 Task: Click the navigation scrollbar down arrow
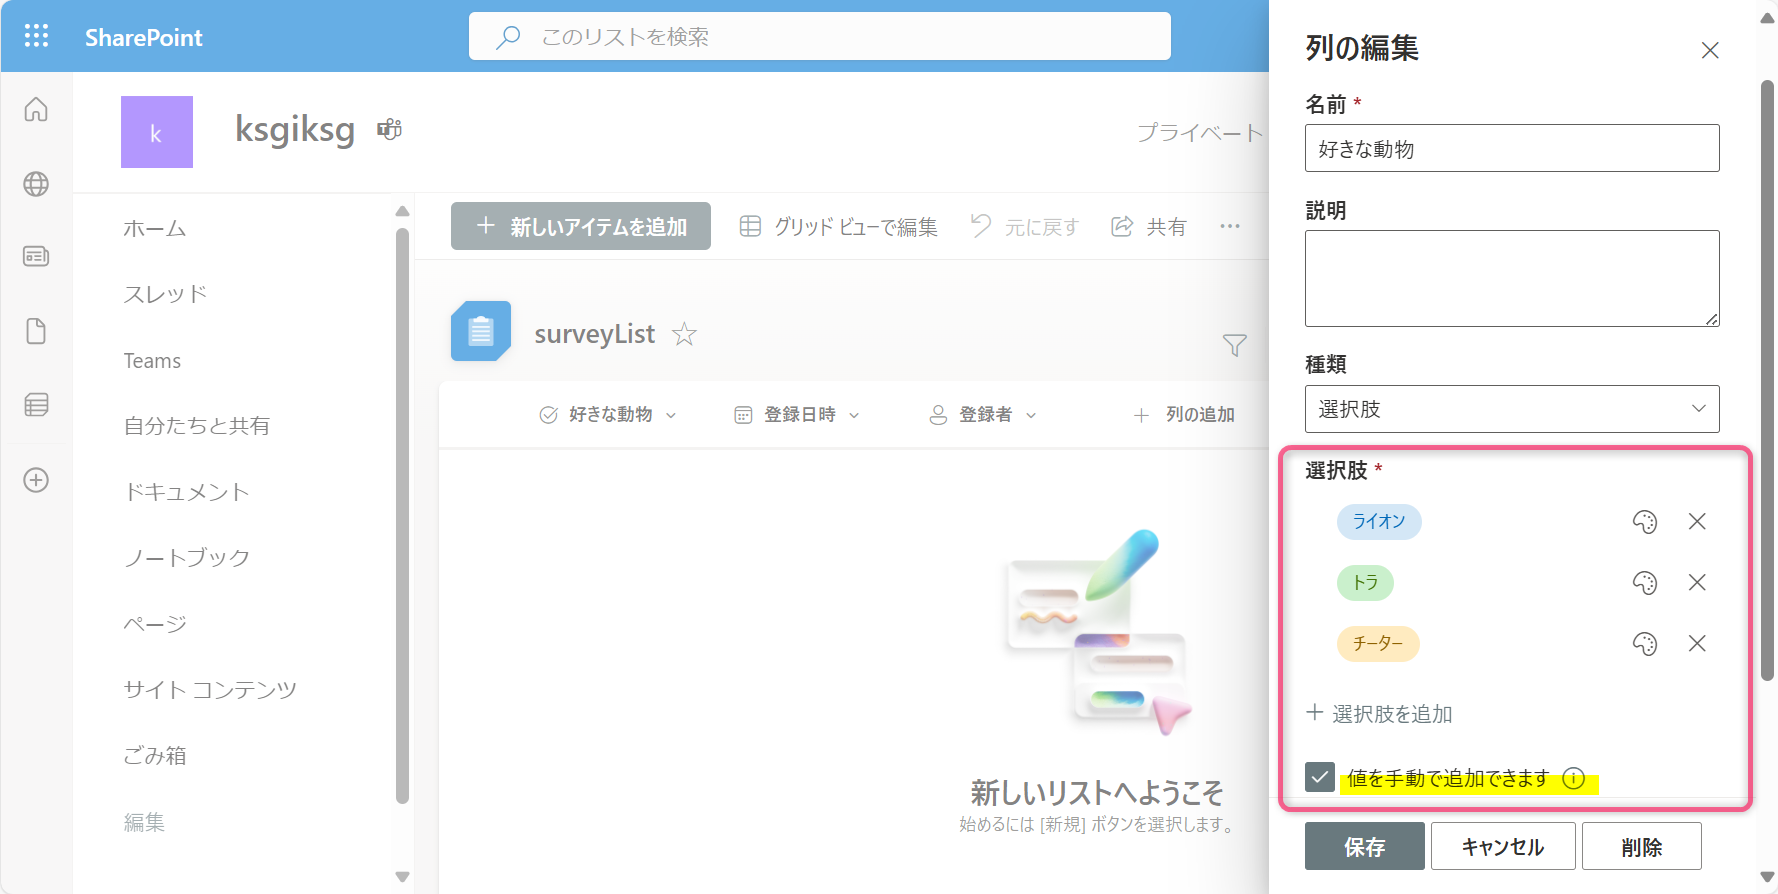pos(402,877)
